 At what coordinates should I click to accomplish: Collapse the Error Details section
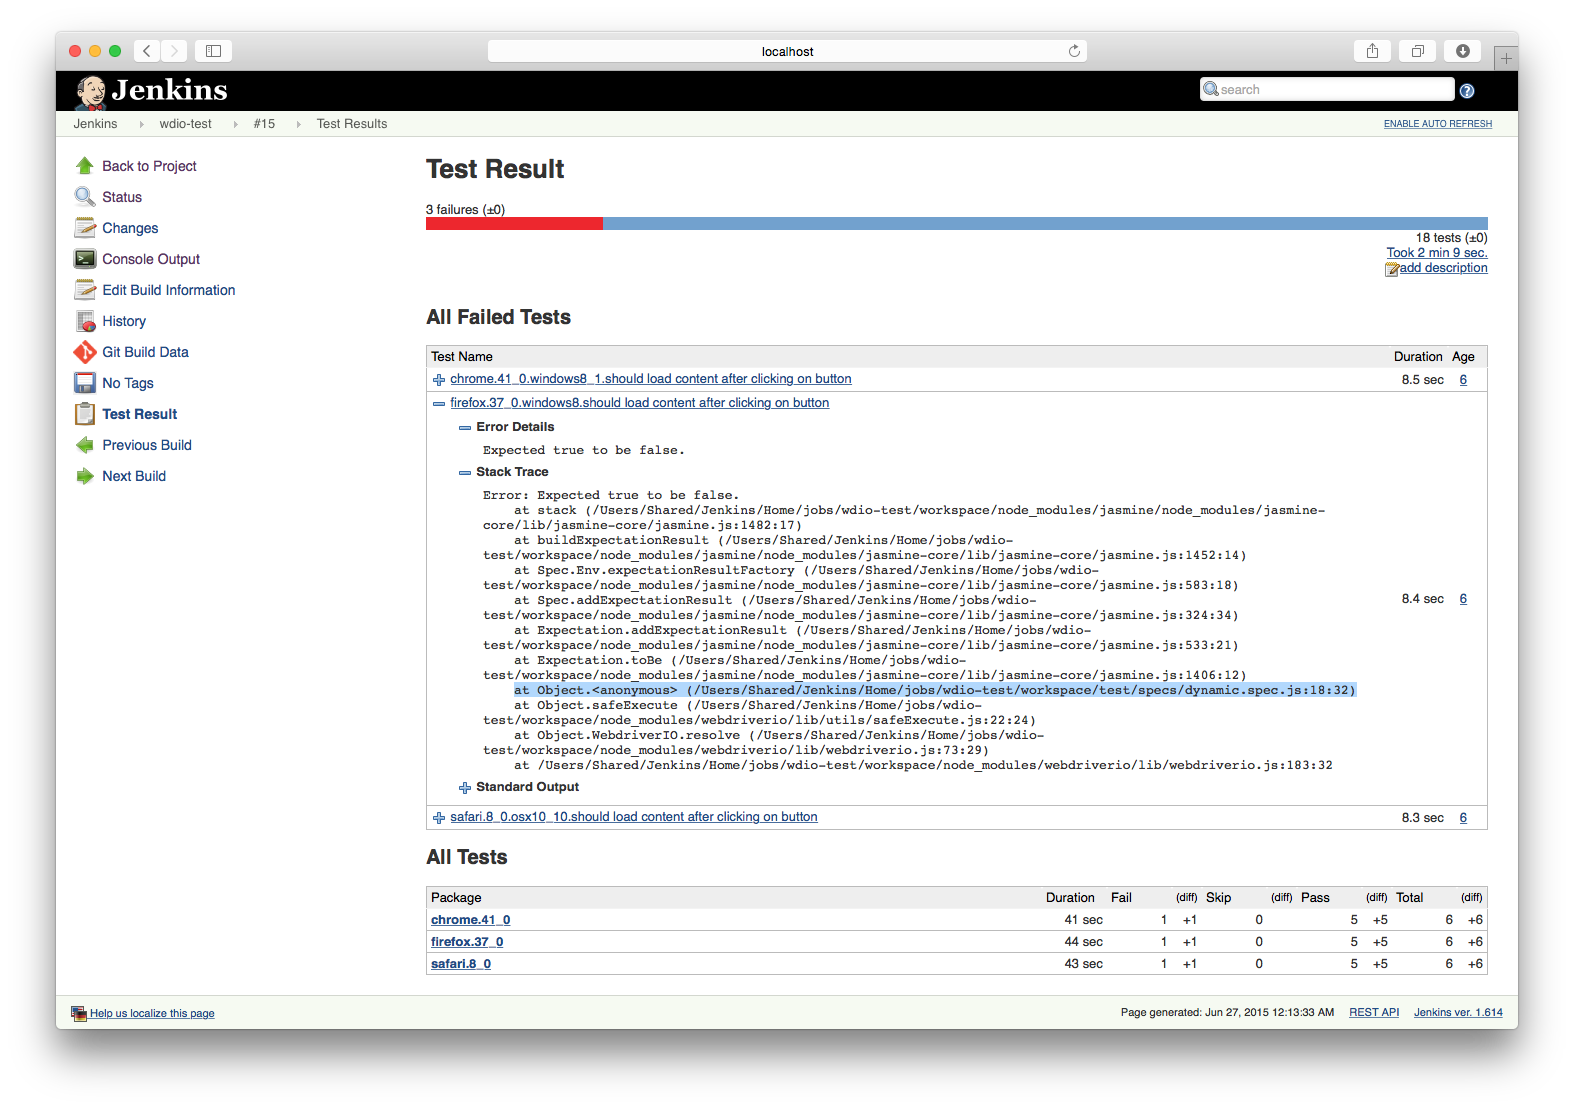click(464, 428)
